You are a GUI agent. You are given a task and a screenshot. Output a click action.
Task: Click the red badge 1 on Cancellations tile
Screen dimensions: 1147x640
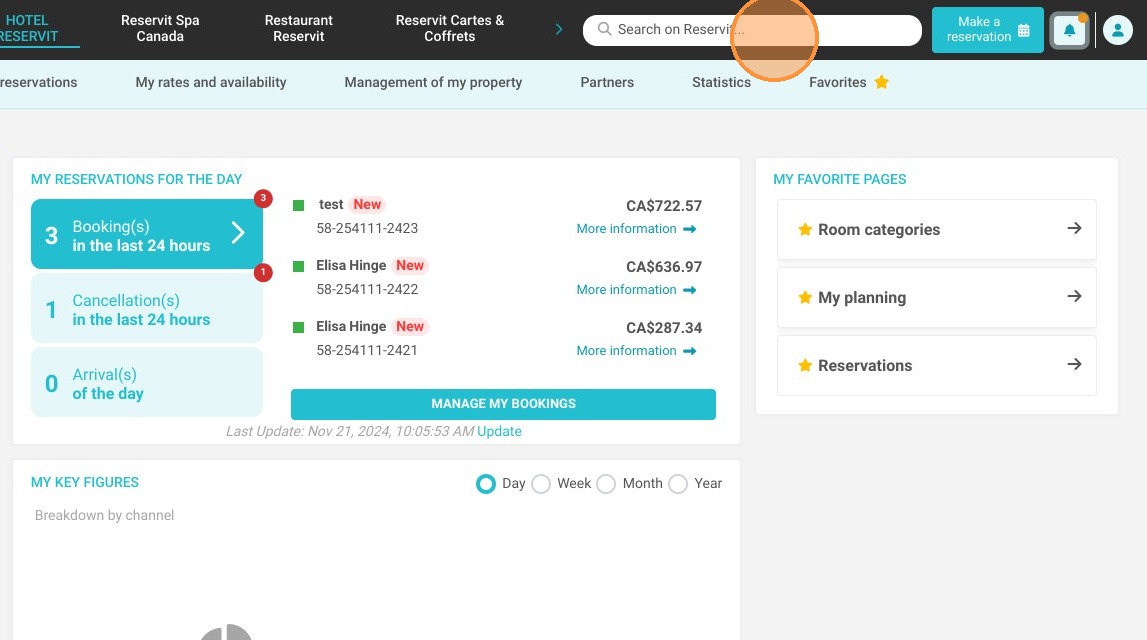click(263, 272)
